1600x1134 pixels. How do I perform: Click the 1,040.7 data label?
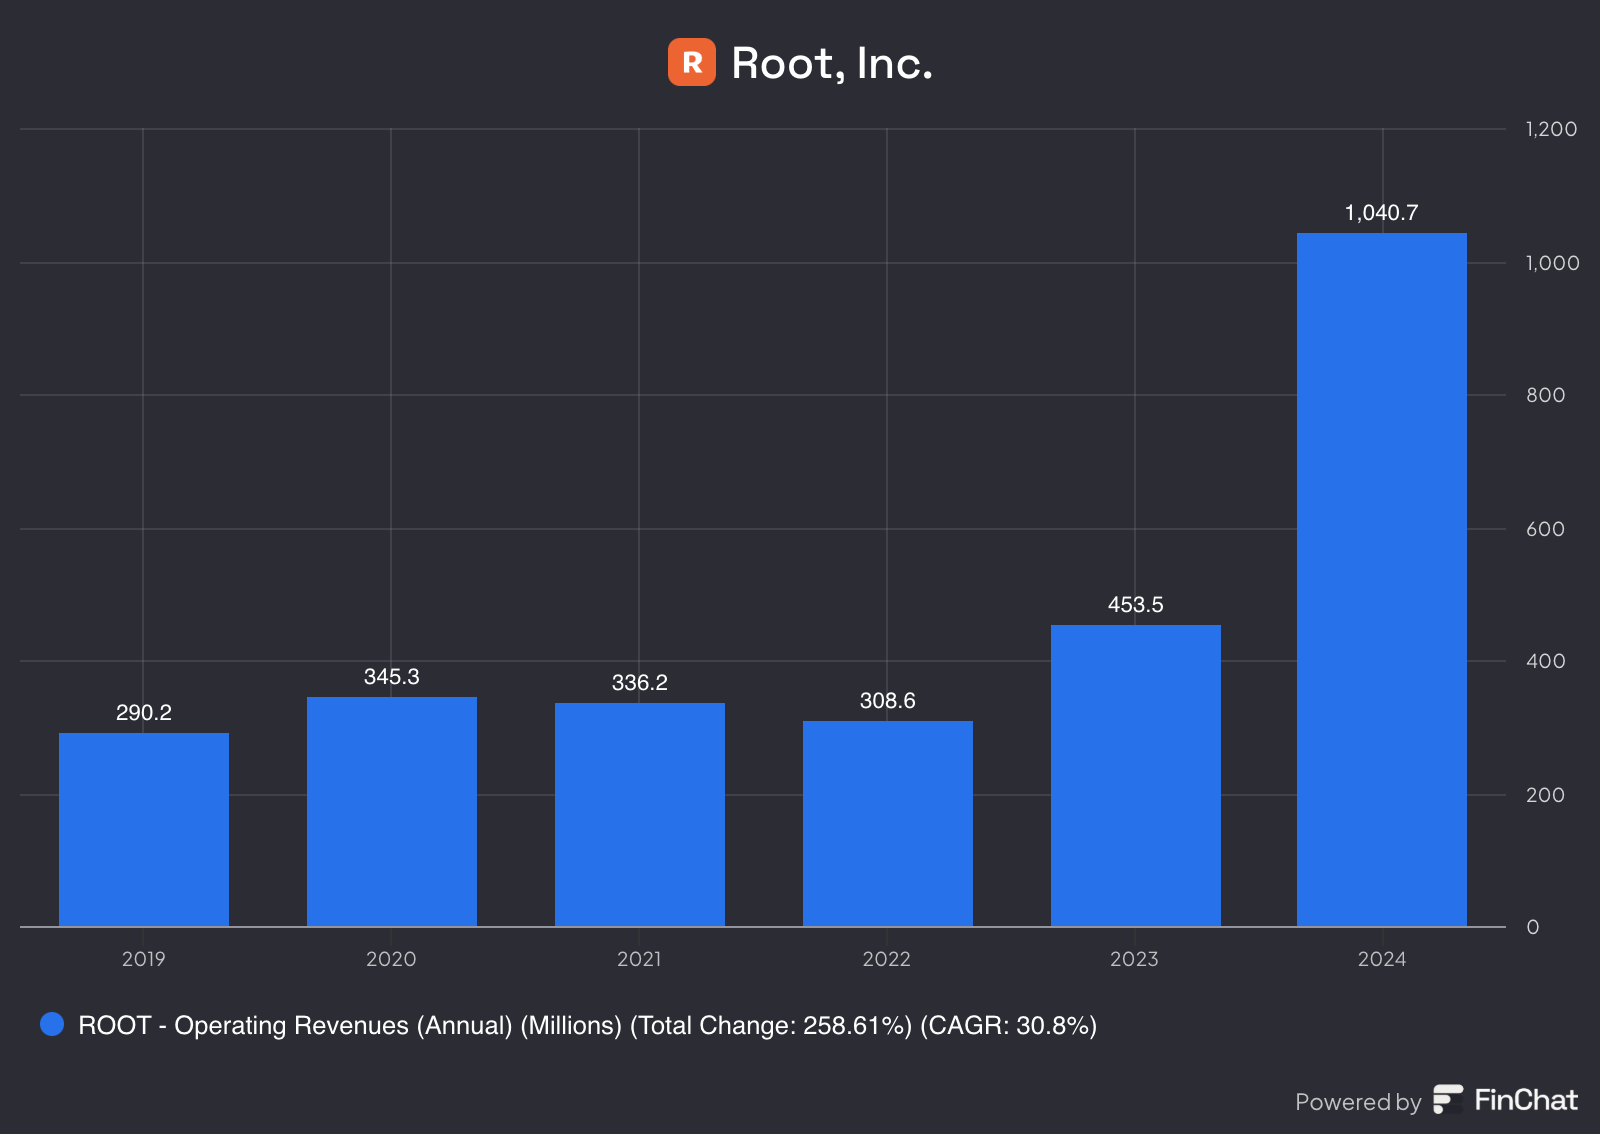coord(1381,212)
